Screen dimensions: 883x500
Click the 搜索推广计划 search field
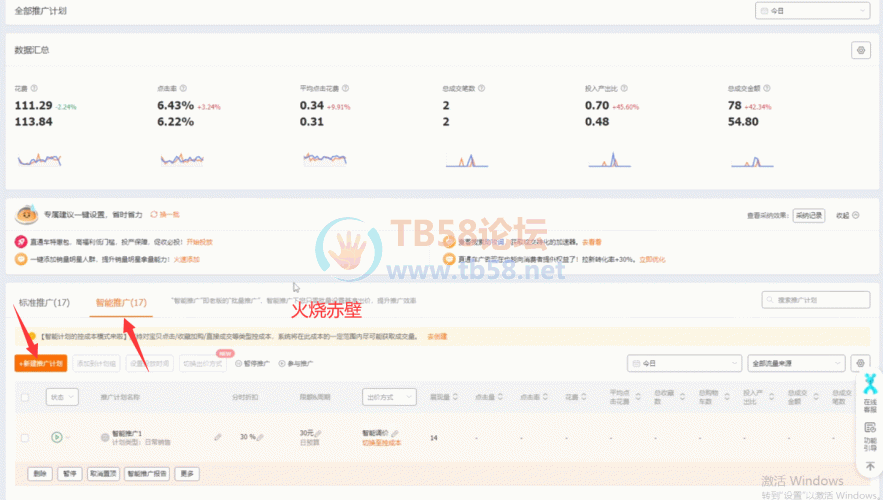[815, 300]
